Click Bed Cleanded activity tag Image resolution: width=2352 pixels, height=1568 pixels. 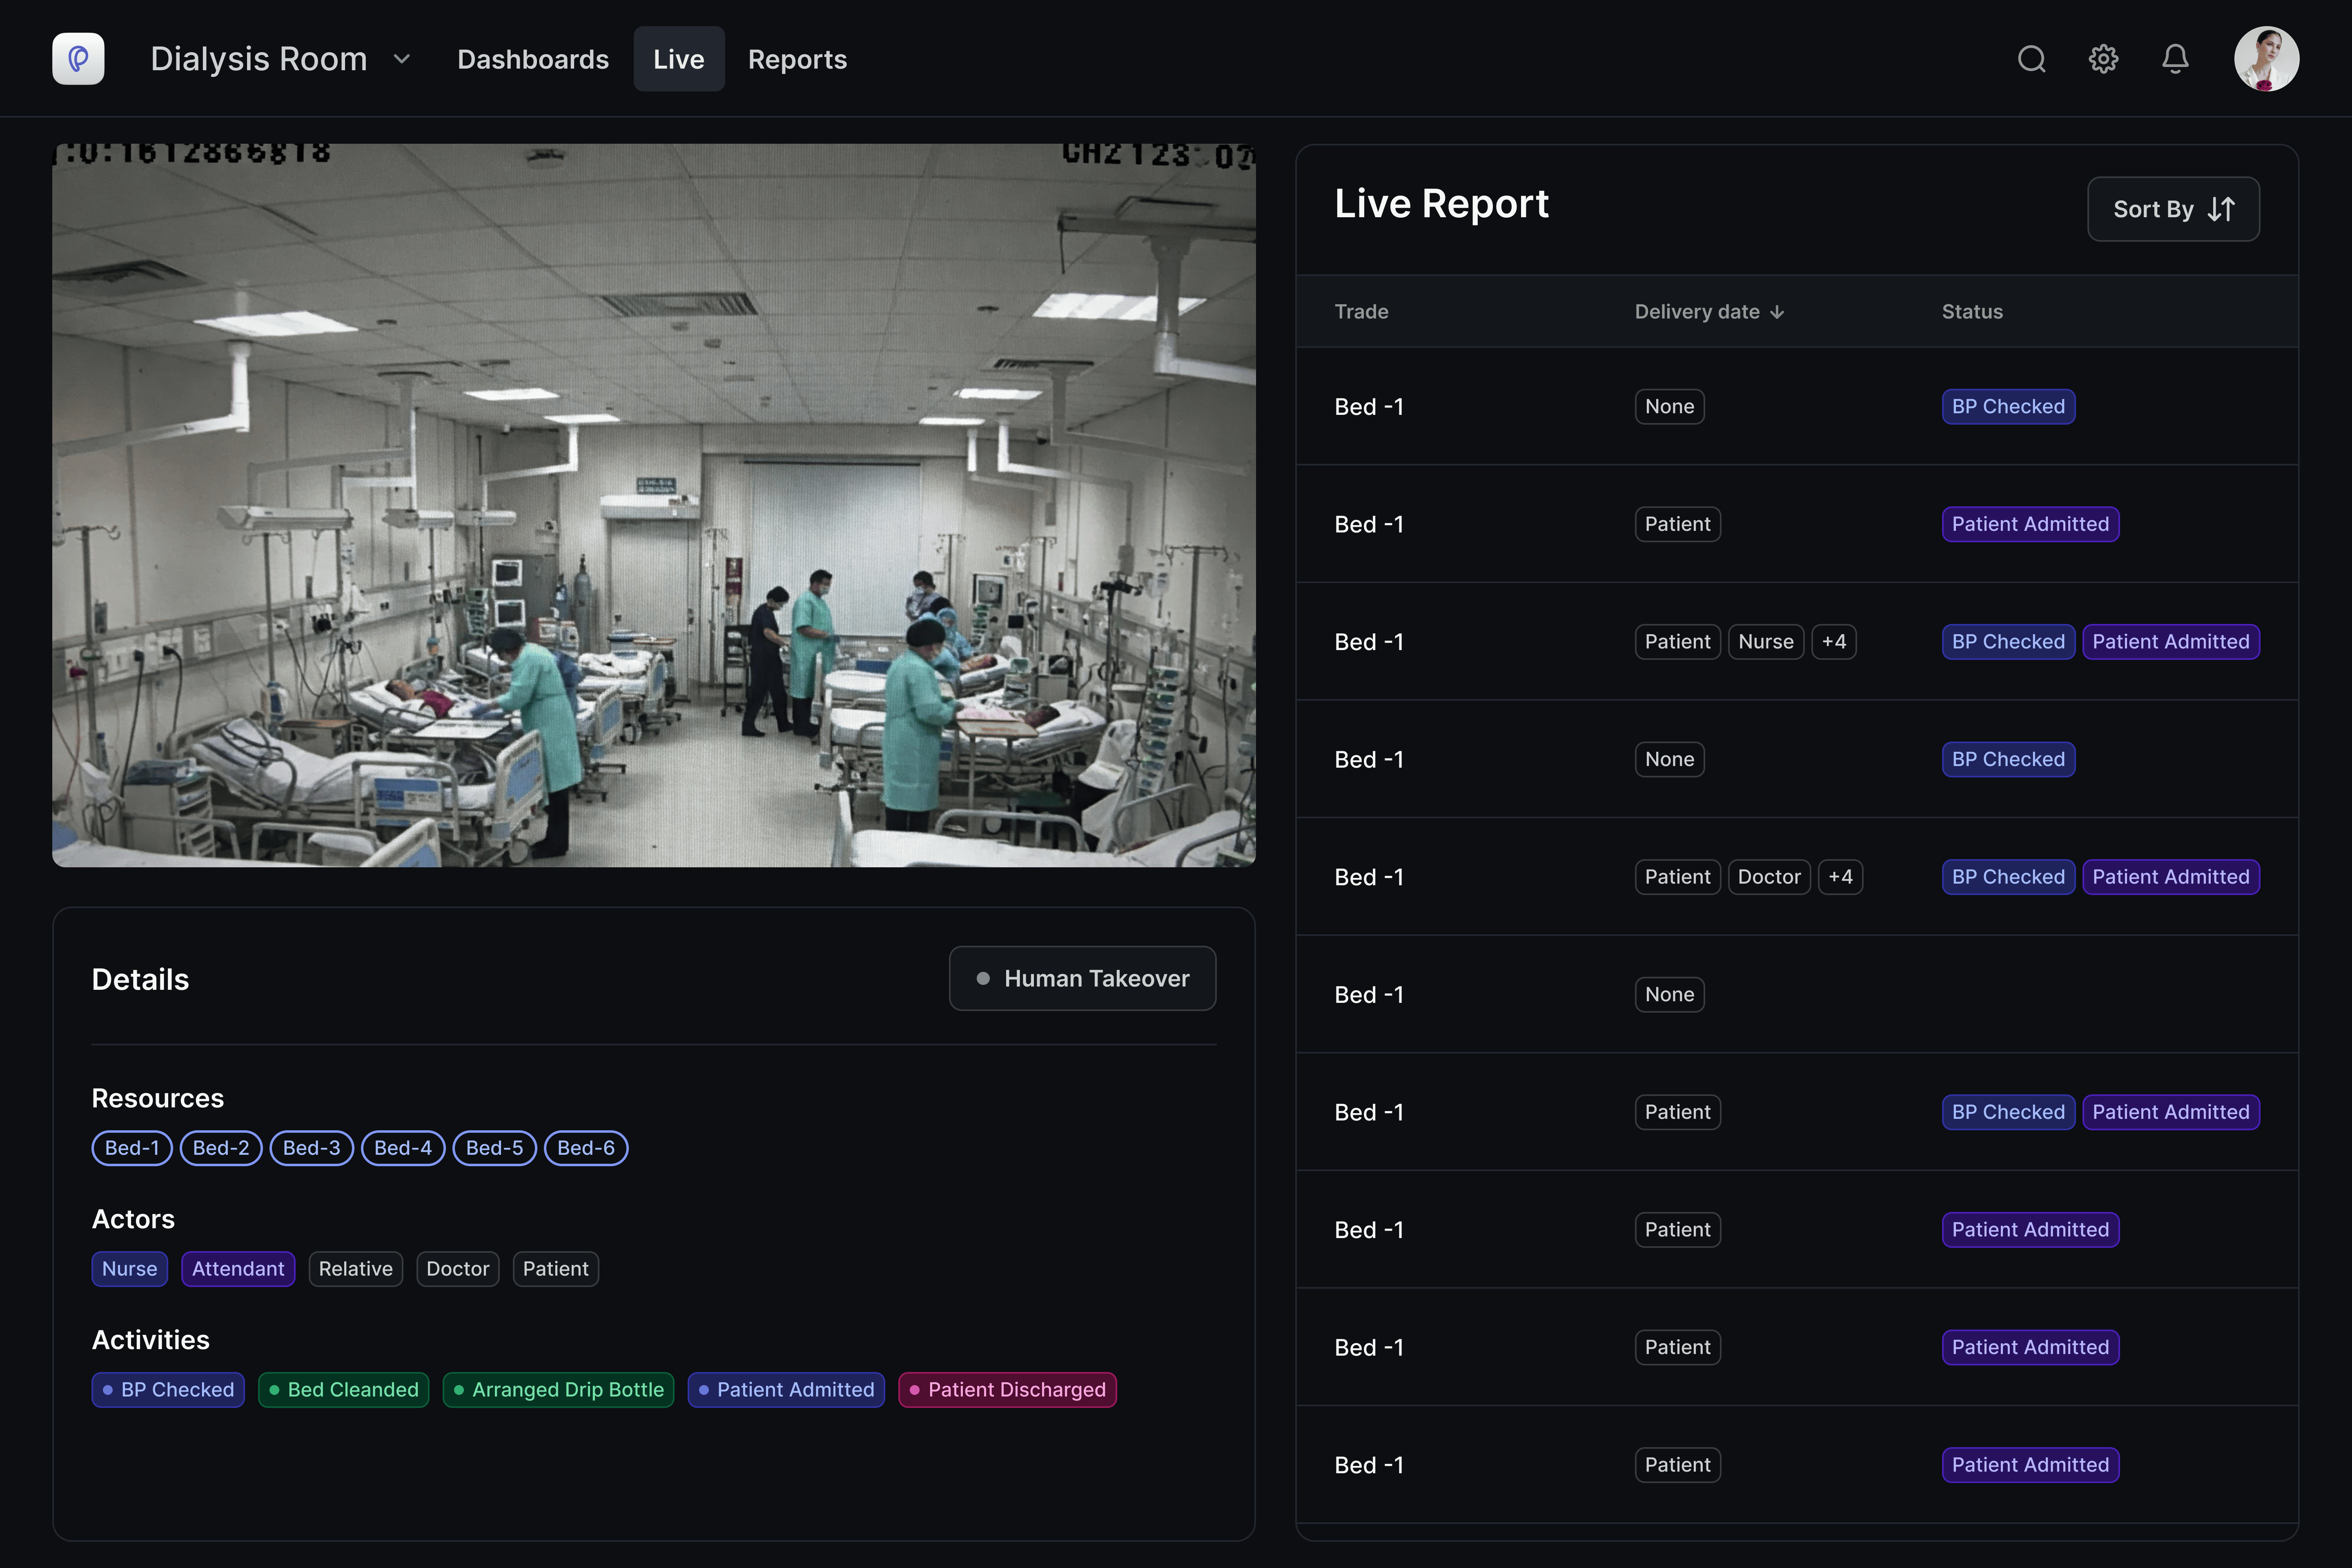[x=344, y=1390]
